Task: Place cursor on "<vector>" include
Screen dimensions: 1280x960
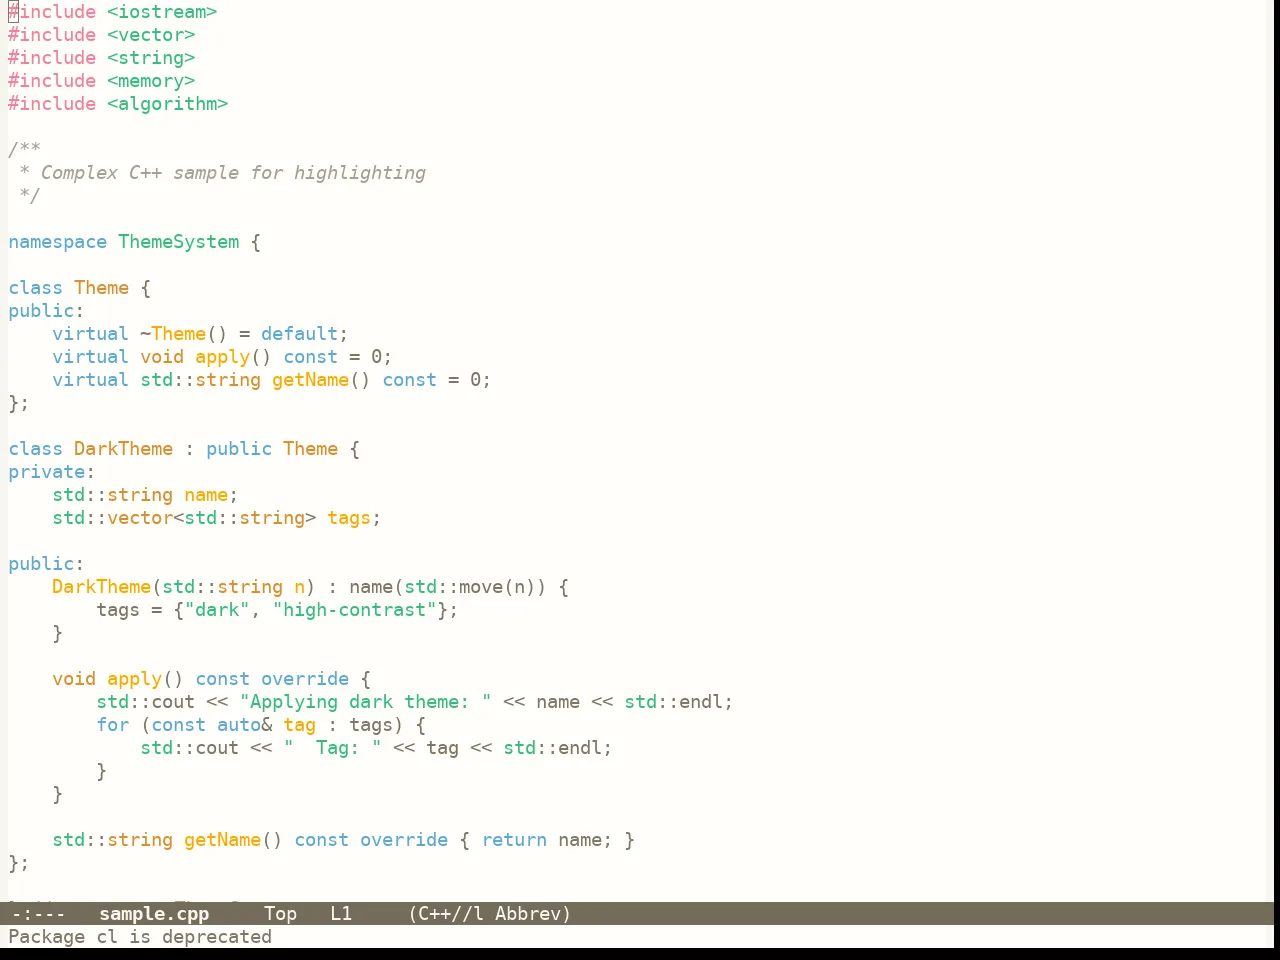Action: [151, 35]
